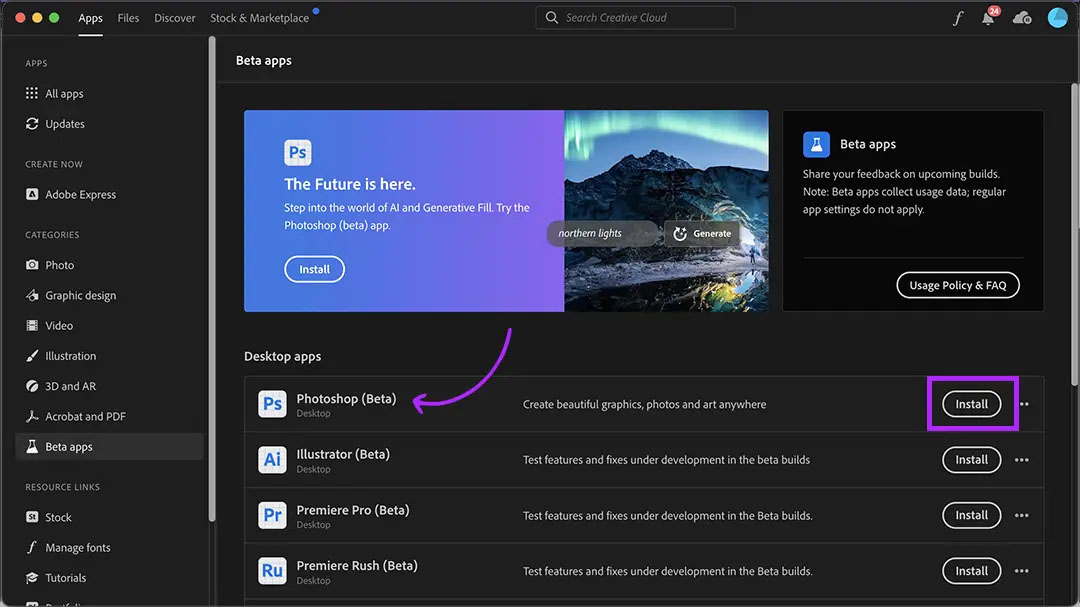Click Install in the Future is here banner

coord(314,269)
